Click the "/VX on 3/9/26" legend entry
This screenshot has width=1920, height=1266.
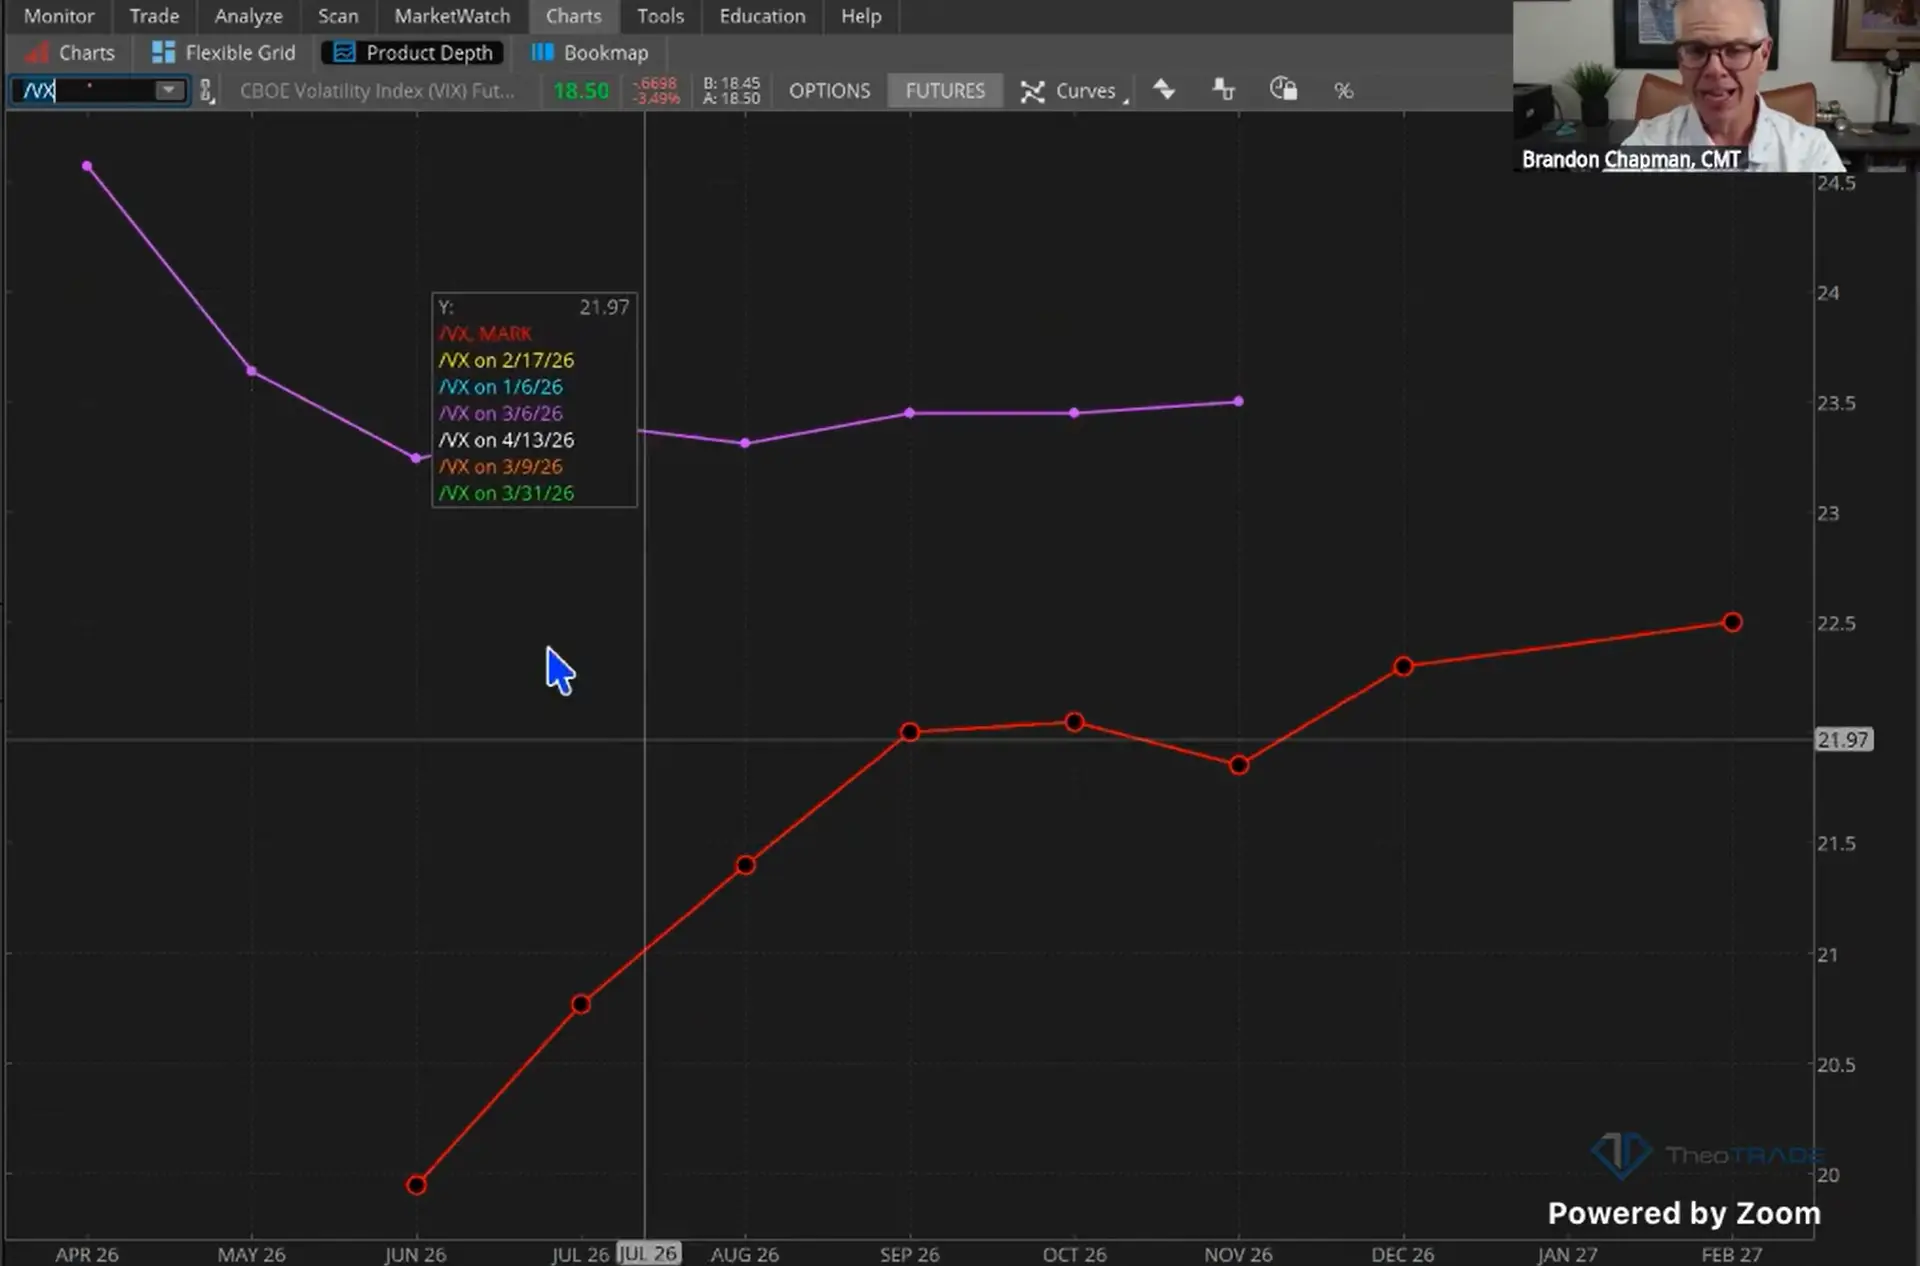click(x=500, y=467)
